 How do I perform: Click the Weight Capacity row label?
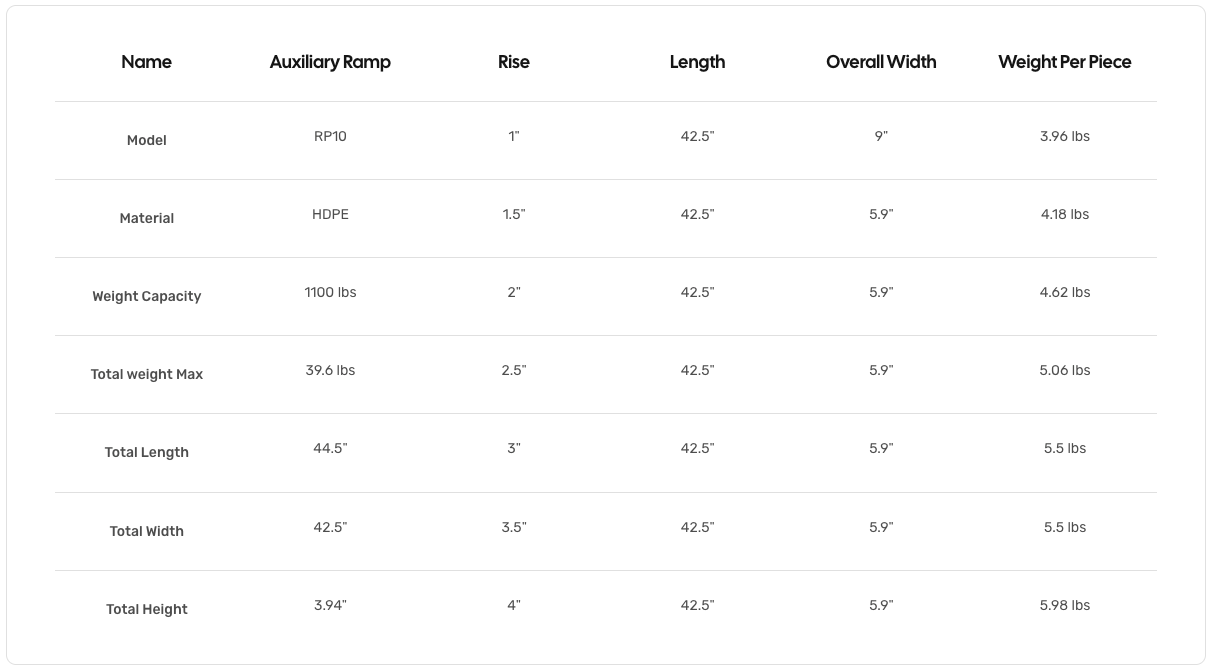pos(146,296)
